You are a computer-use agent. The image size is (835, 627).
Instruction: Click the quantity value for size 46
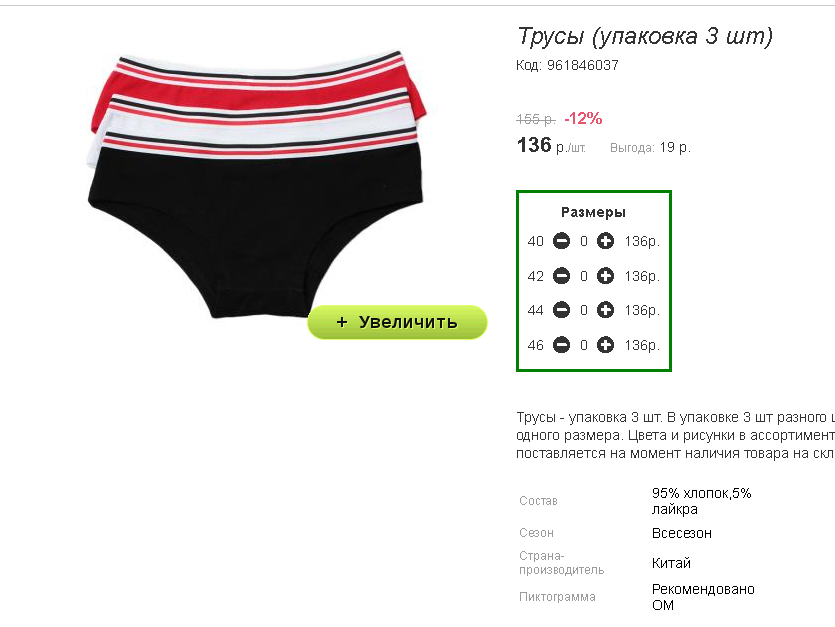click(584, 345)
